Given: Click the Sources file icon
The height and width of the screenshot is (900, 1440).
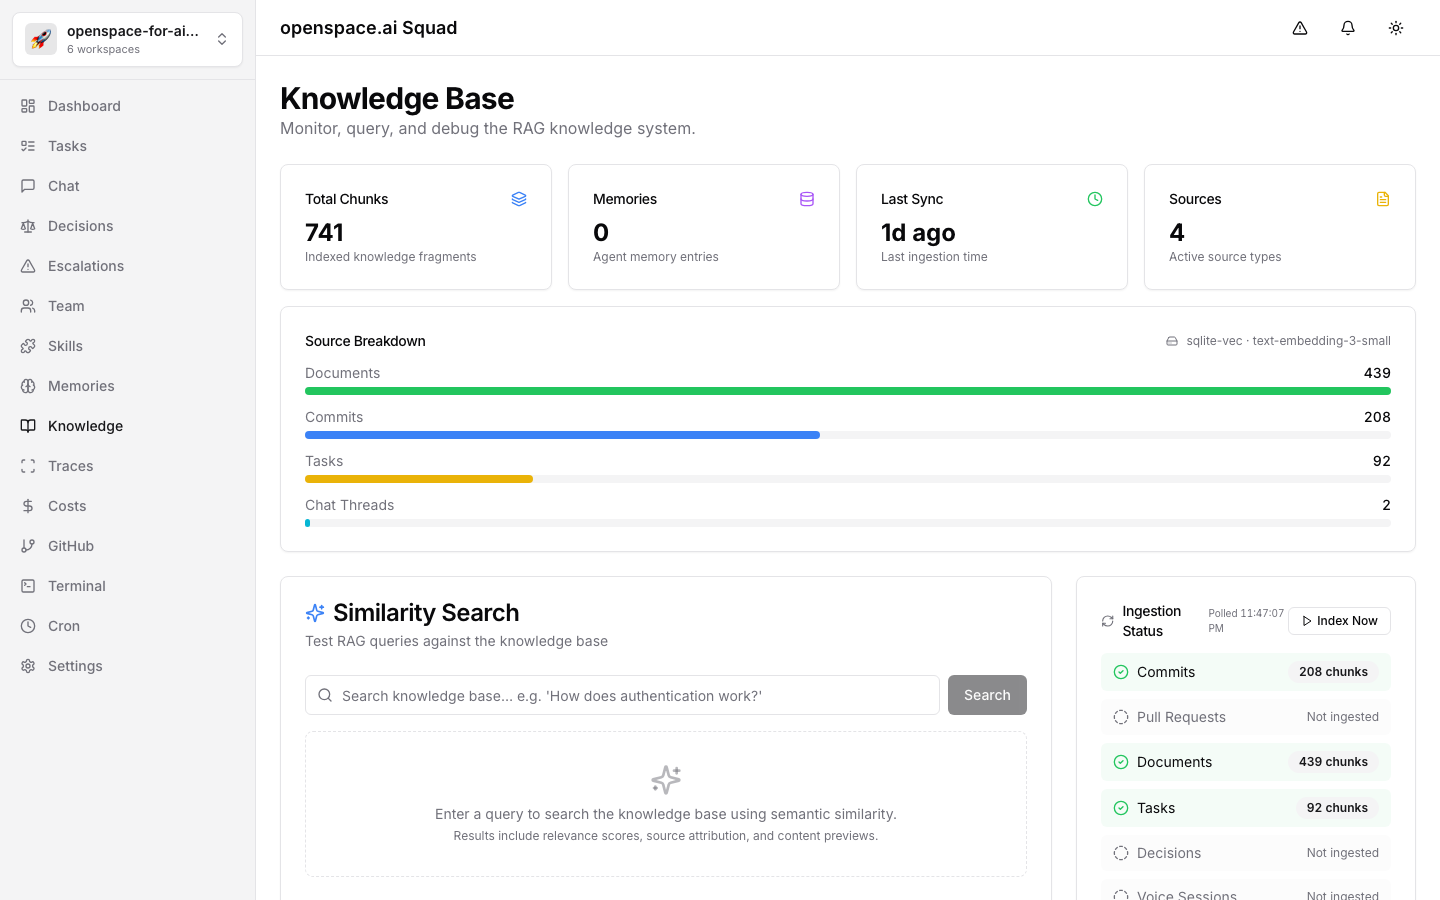Looking at the screenshot, I should pos(1383,199).
